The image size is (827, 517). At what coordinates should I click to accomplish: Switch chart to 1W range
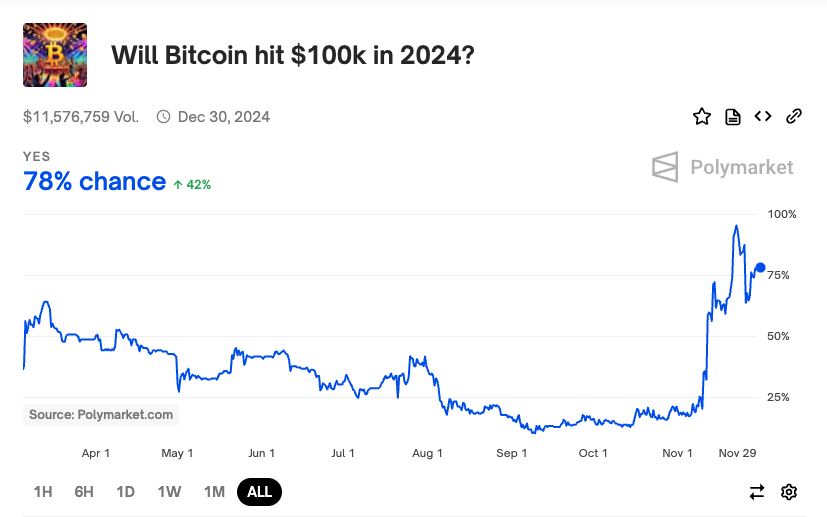click(x=169, y=492)
